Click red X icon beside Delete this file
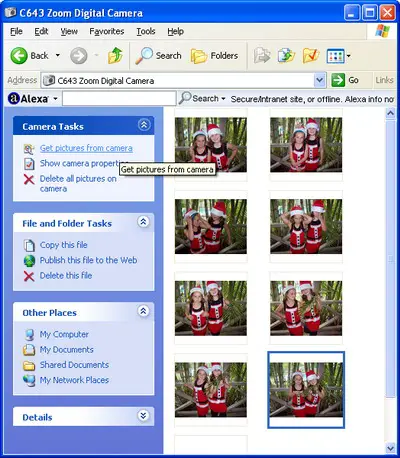Image resolution: width=400 pixels, height=458 pixels. click(x=29, y=276)
